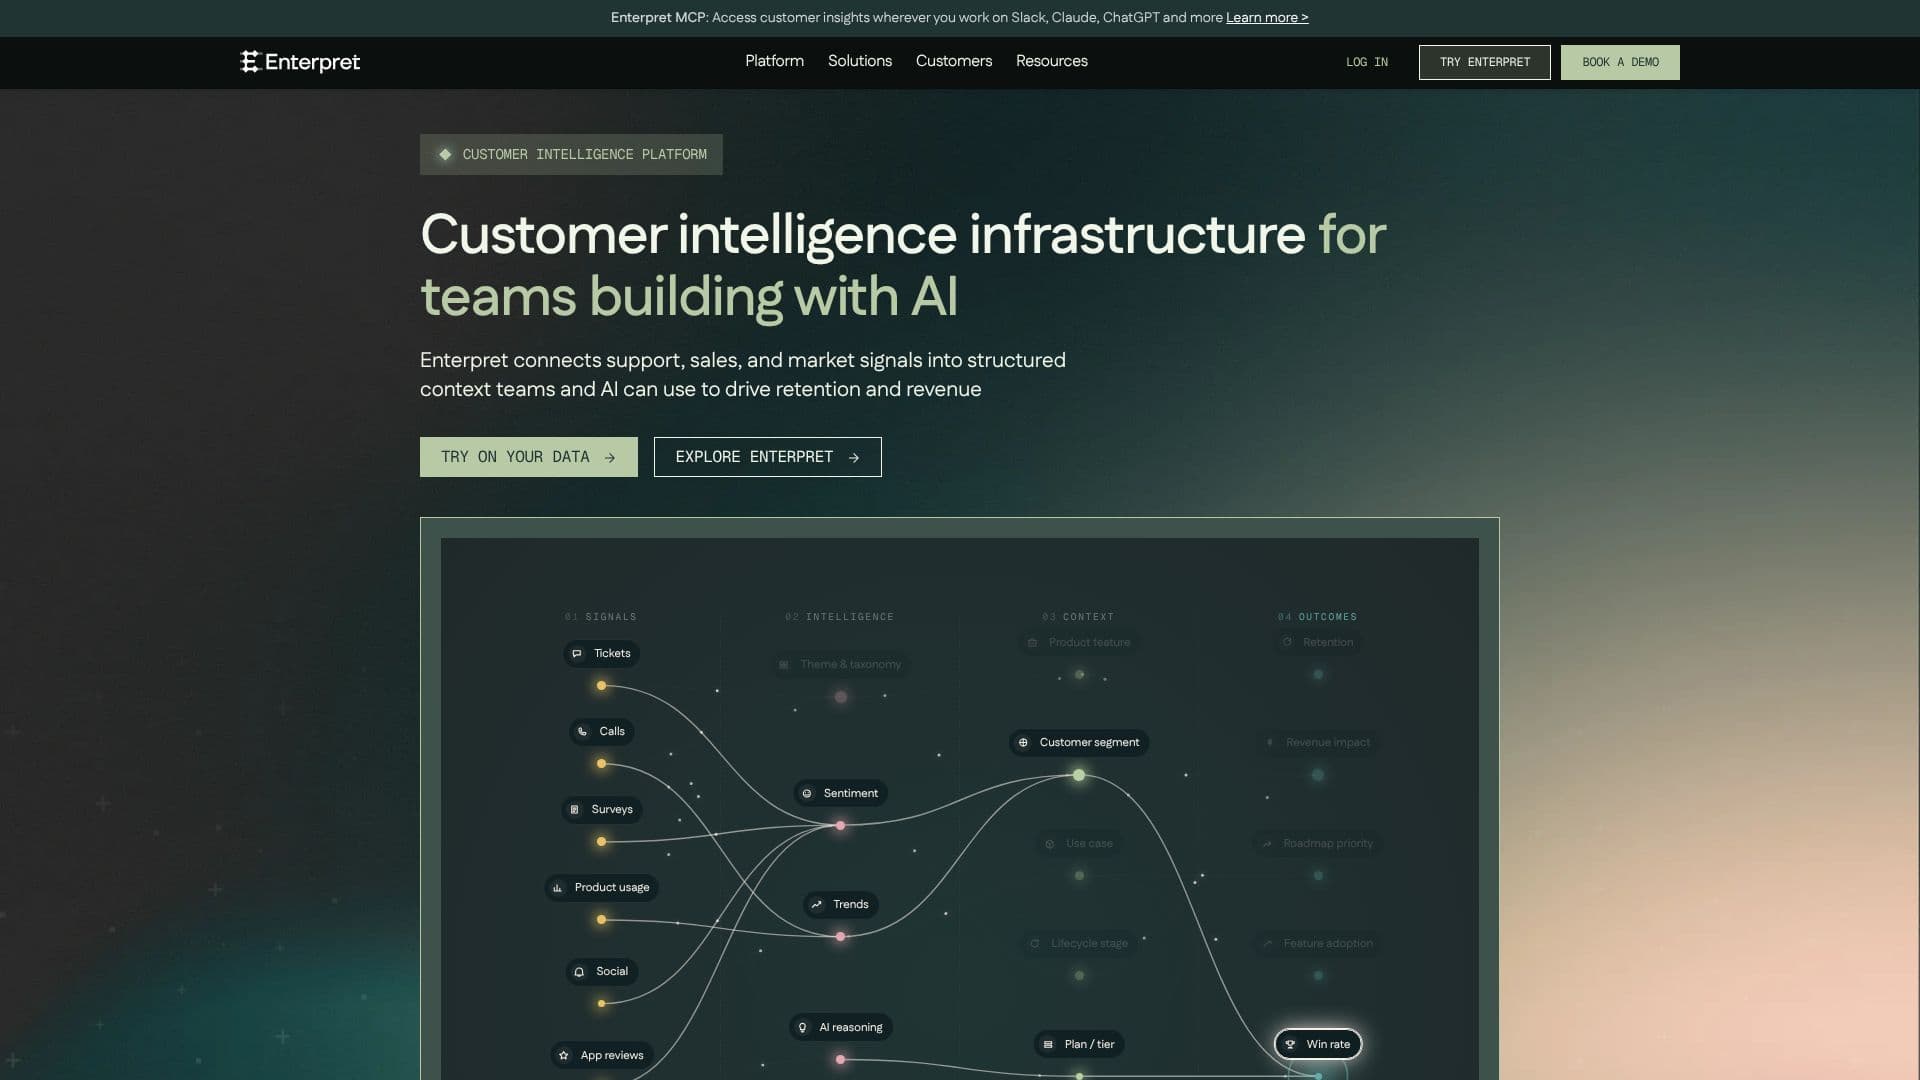Click the Product usage bar chart icon
The image size is (1920, 1080).
pos(557,888)
